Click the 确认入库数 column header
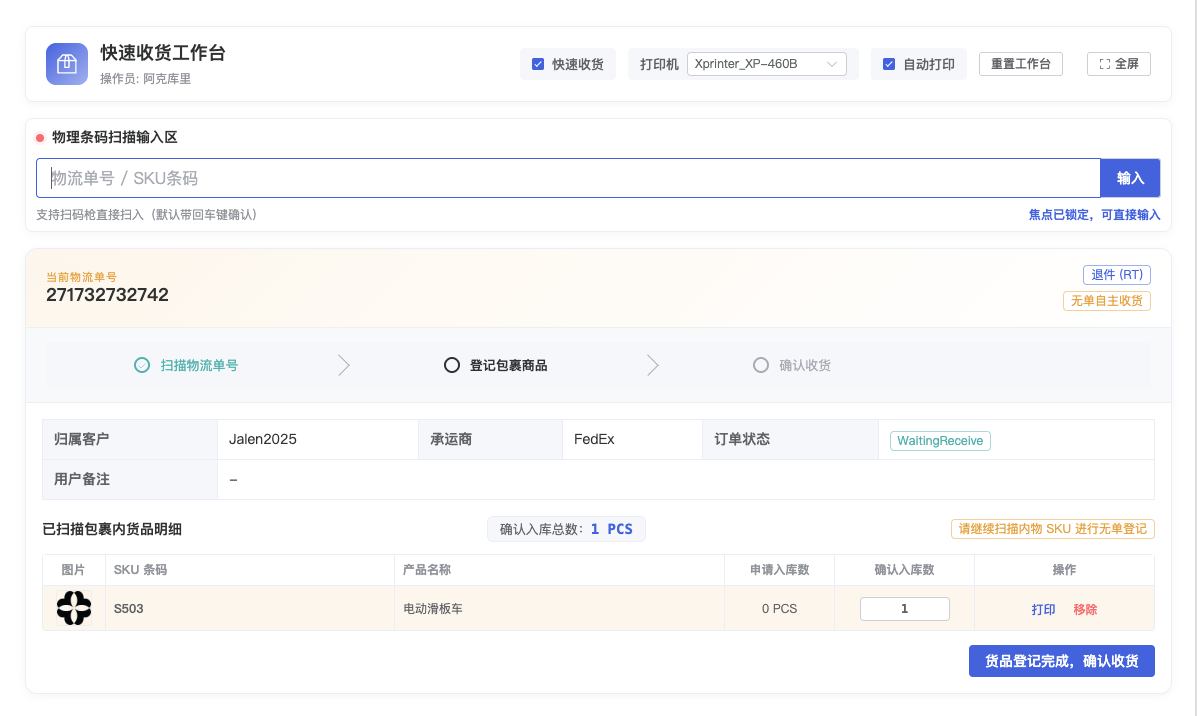This screenshot has width=1197, height=716. coord(904,569)
